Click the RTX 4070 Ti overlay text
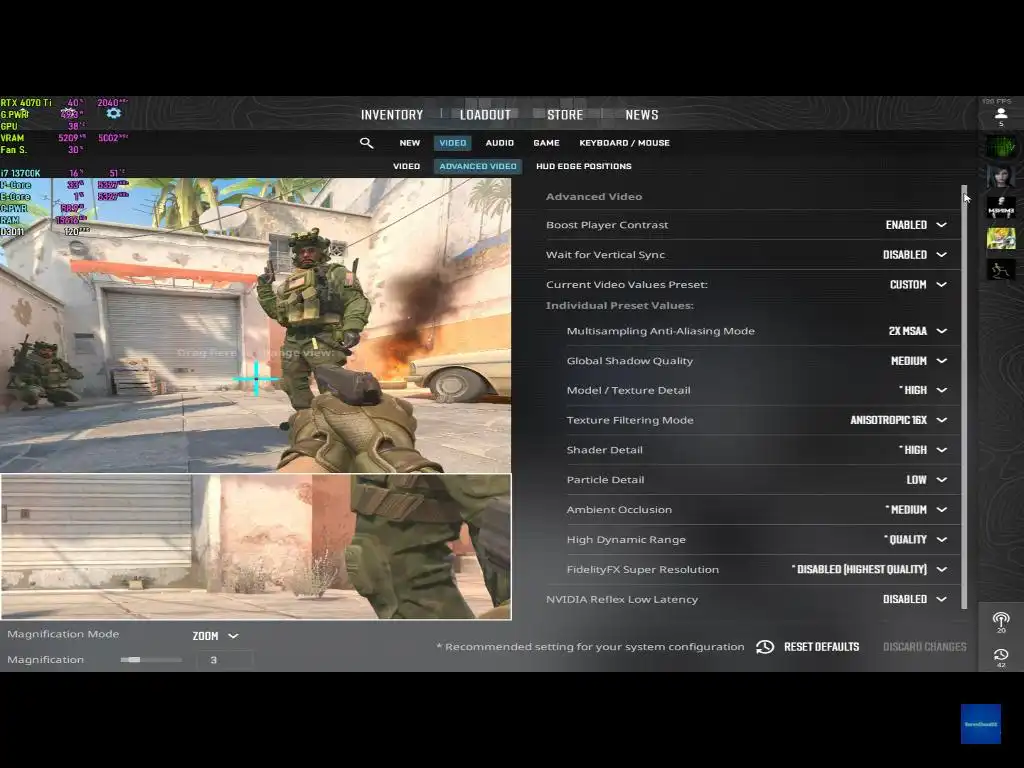The height and width of the screenshot is (768, 1024). coord(26,103)
